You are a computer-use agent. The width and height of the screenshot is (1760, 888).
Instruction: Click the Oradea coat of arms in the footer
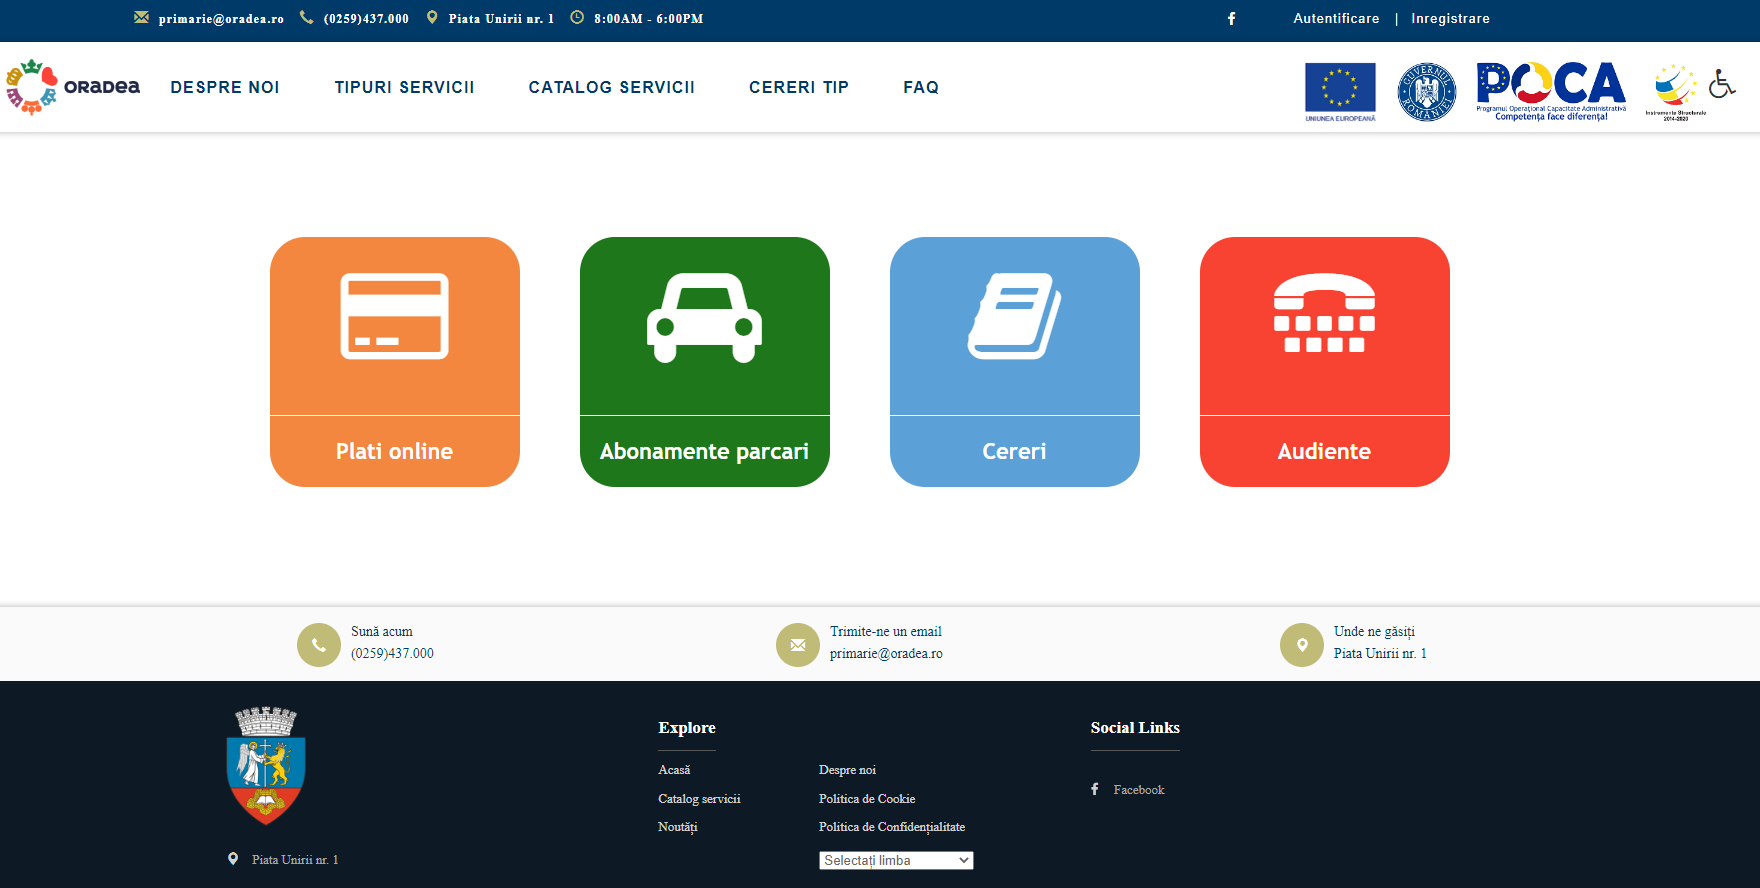[x=266, y=765]
